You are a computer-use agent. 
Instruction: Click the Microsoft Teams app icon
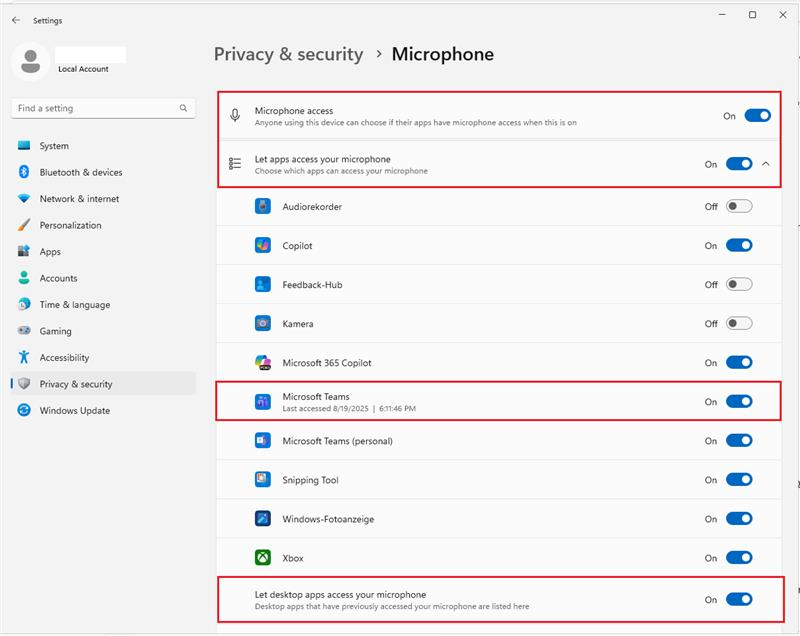click(263, 402)
